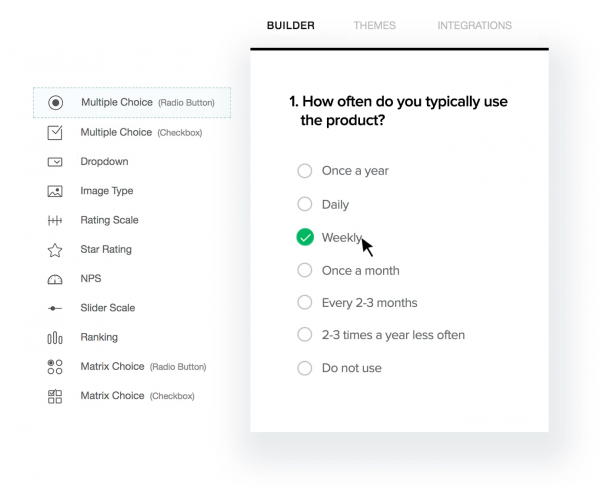Add an NPS gauge icon question
The image size is (600, 493).
coord(56,279)
